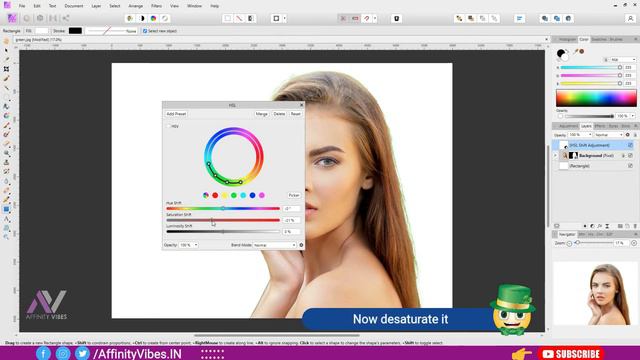Select the Rectangle shape tool
Image resolution: width=640 pixels, height=360 pixels.
(x=6, y=209)
